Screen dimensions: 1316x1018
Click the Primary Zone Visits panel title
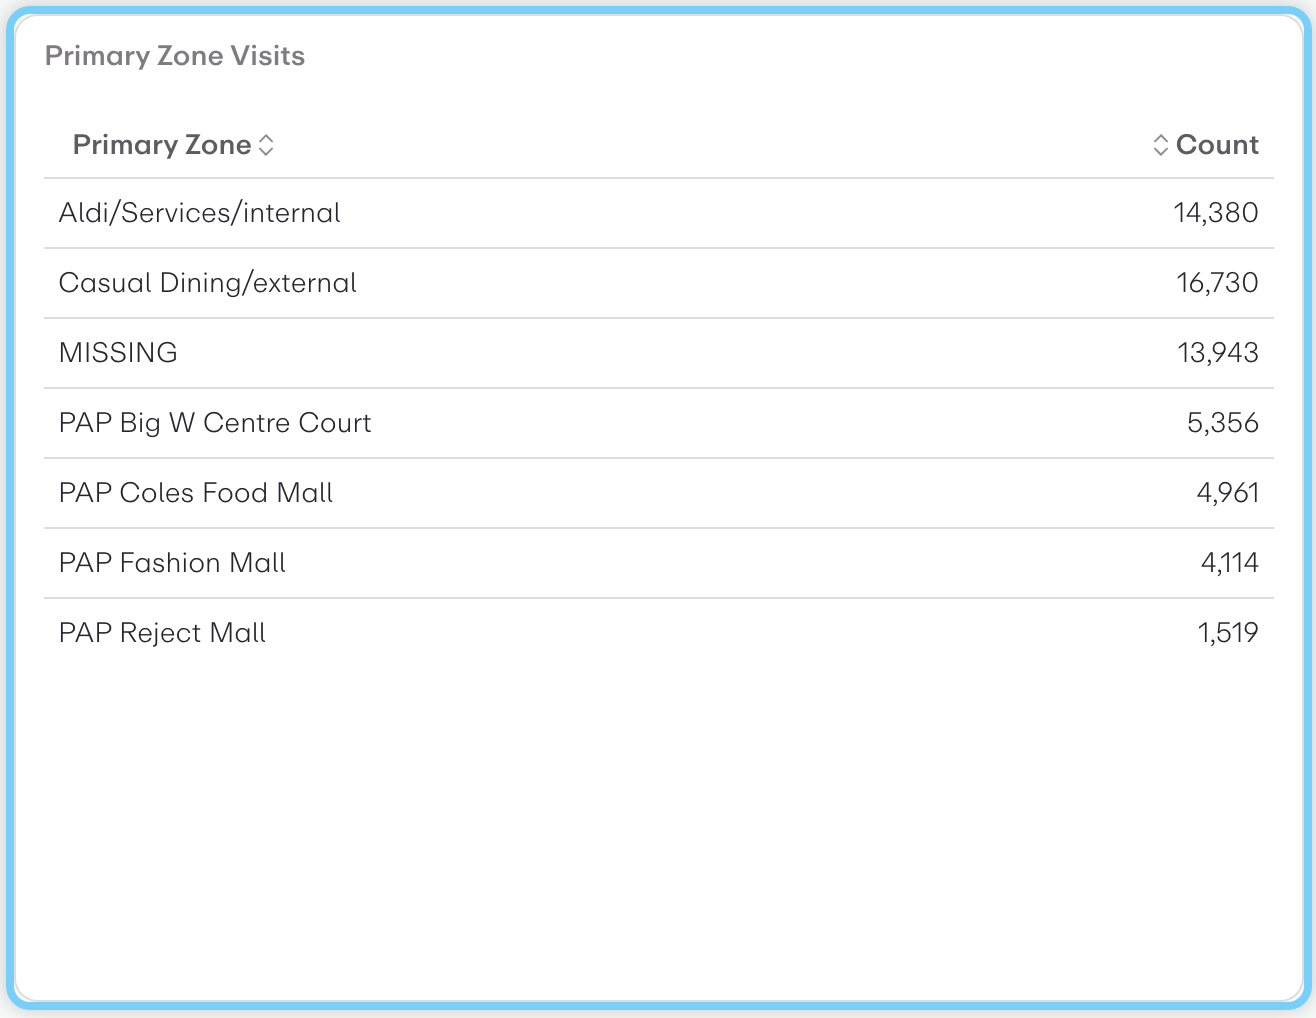coord(175,56)
